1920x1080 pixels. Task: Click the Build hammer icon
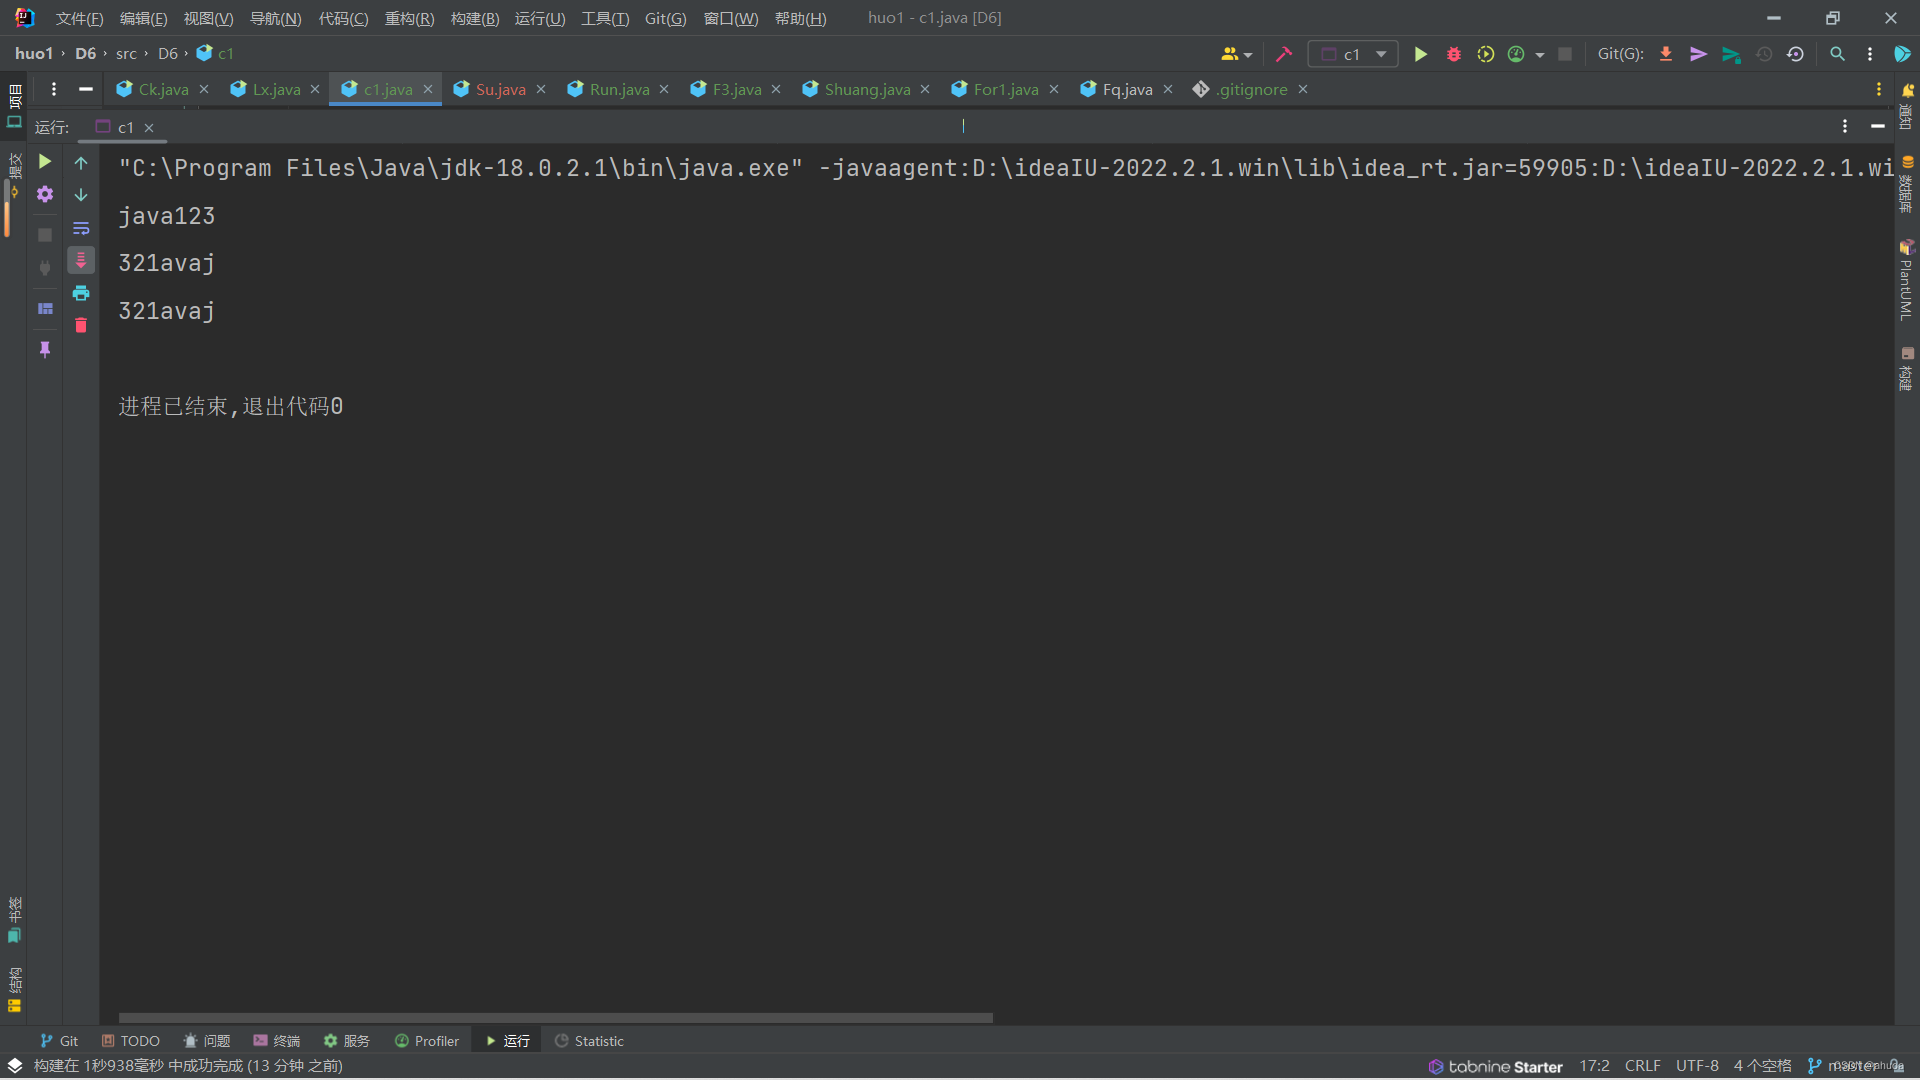coord(1284,54)
